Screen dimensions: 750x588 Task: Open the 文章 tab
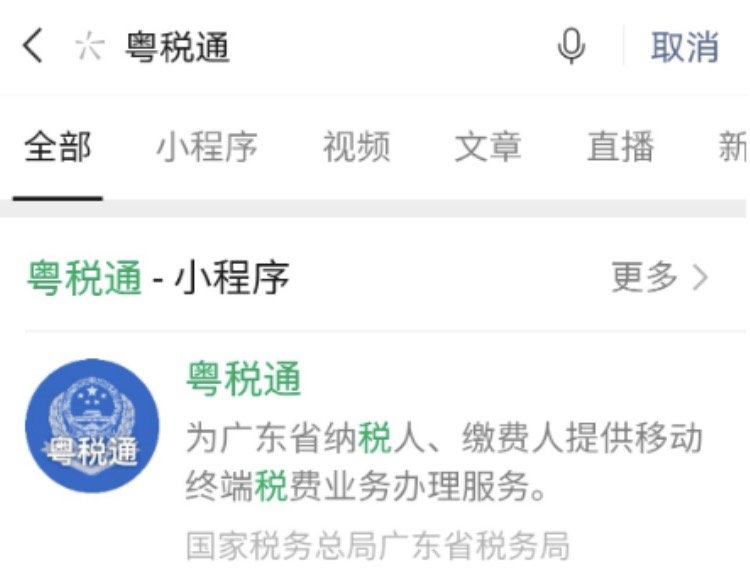[x=488, y=147]
